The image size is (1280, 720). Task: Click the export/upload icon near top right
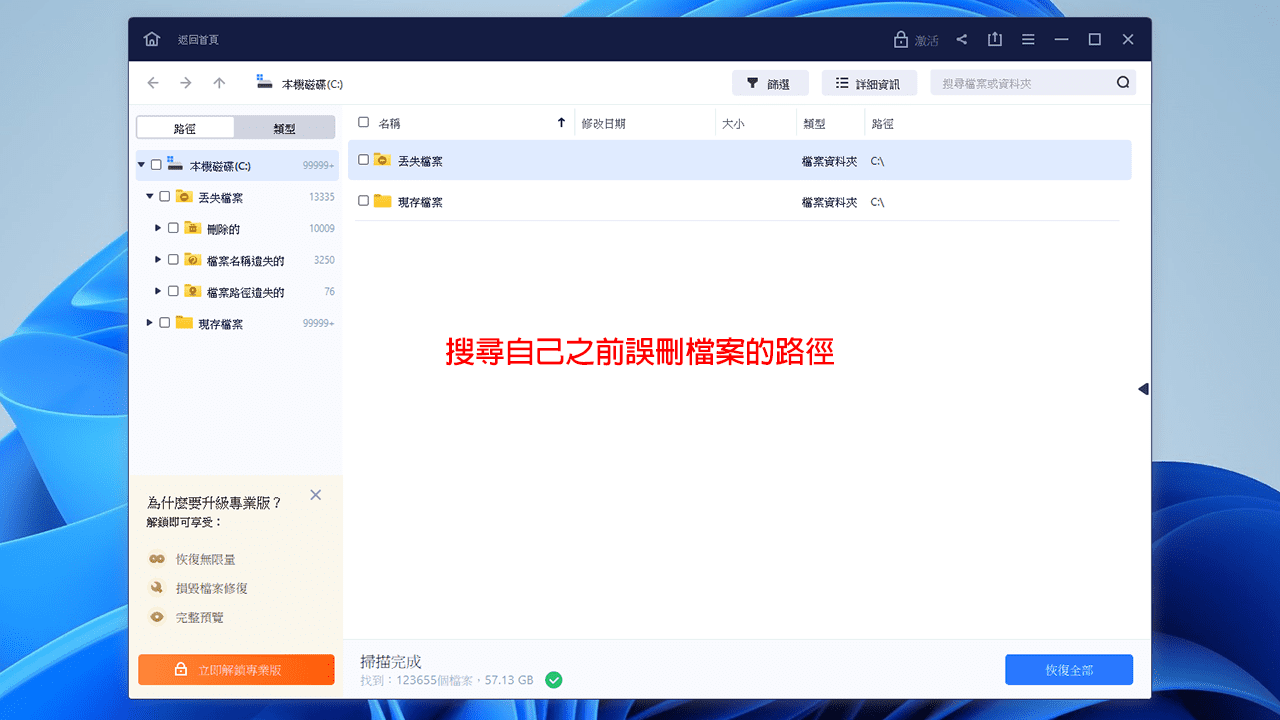[994, 39]
